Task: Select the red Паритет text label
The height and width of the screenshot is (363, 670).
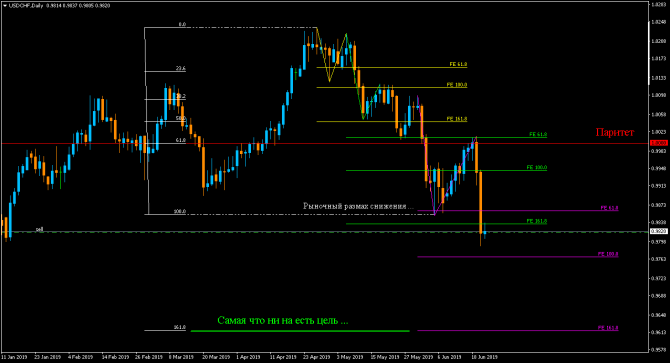Action: (615, 132)
